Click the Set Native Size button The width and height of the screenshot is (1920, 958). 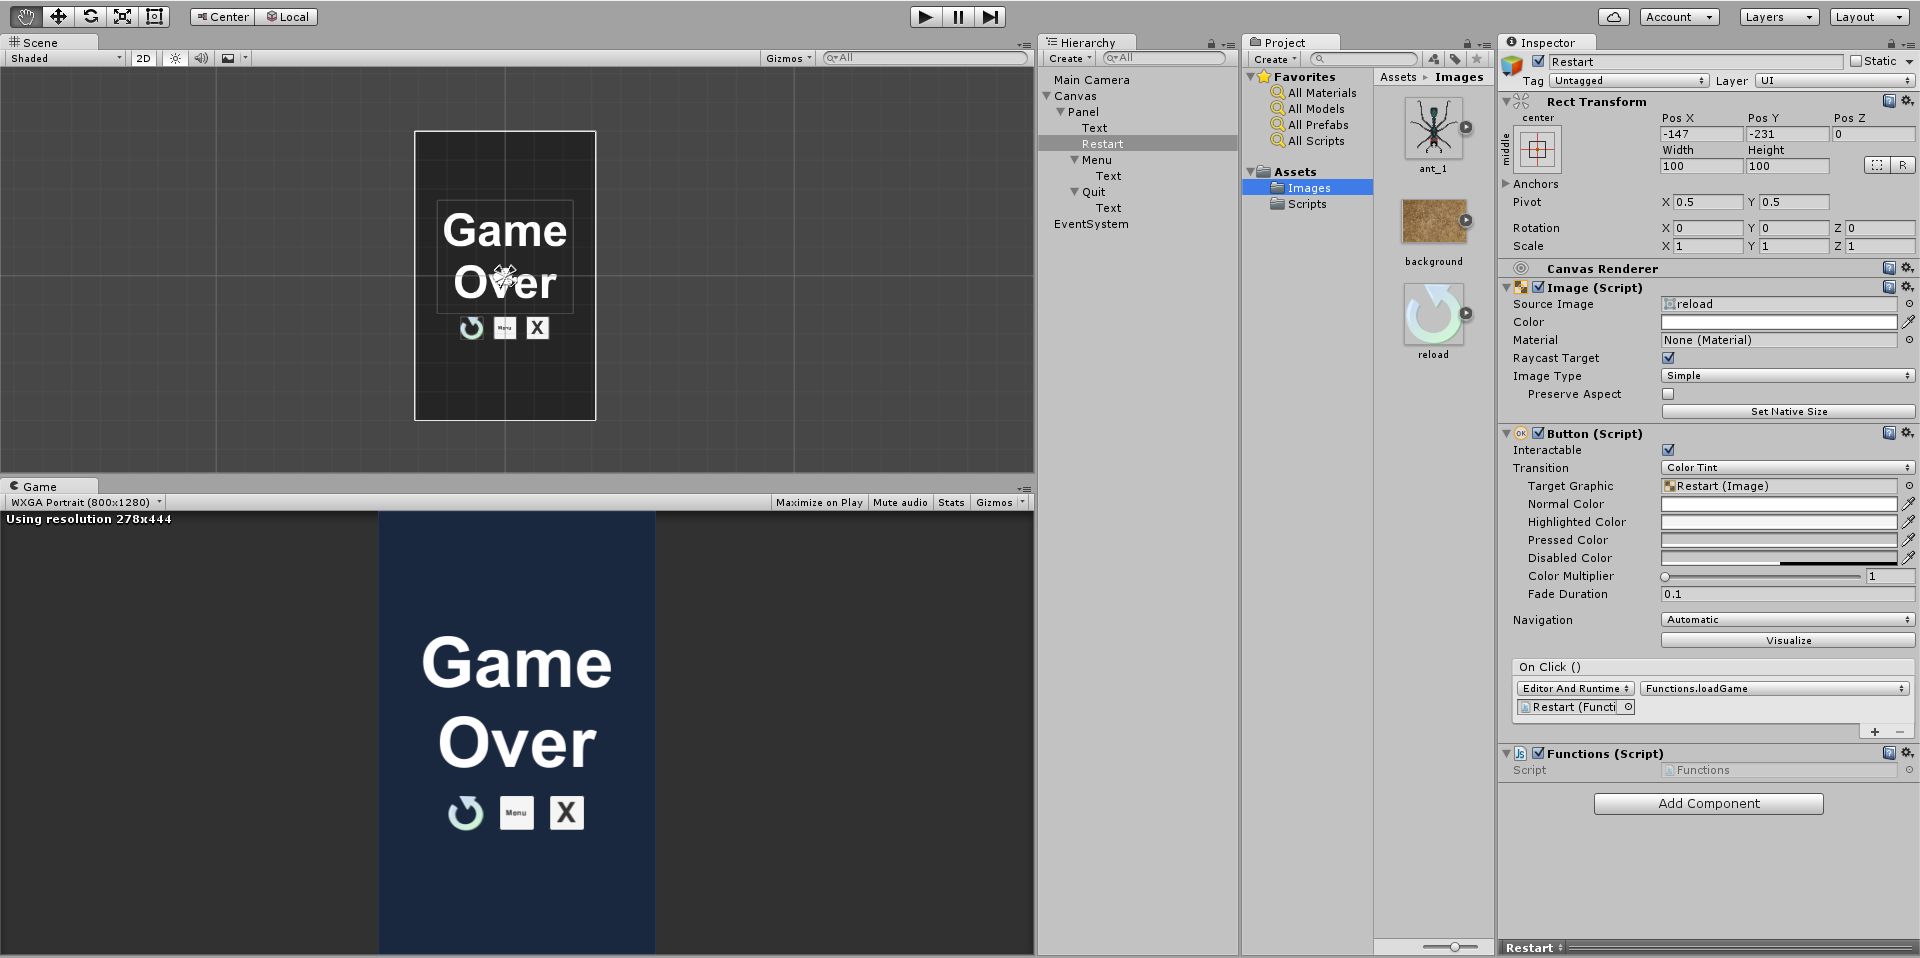(1787, 411)
